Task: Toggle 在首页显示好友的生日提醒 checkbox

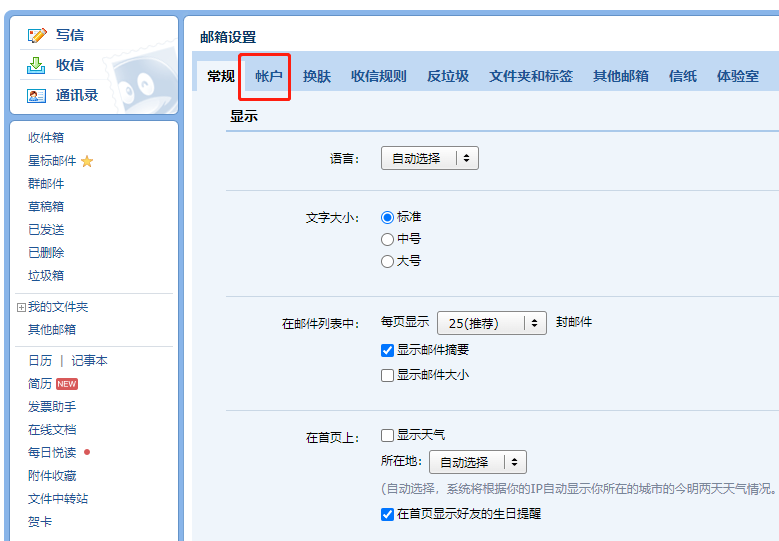Action: [x=388, y=514]
